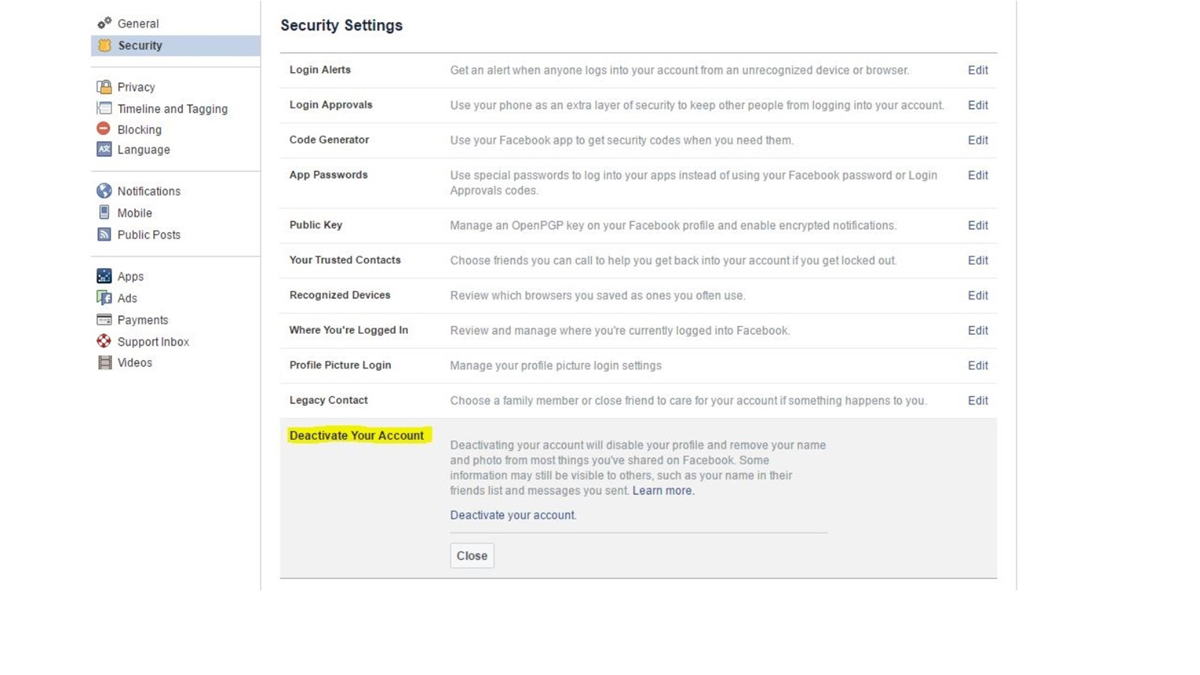Edit the Code Generator setting
The width and height of the screenshot is (1200, 675).
(x=977, y=140)
